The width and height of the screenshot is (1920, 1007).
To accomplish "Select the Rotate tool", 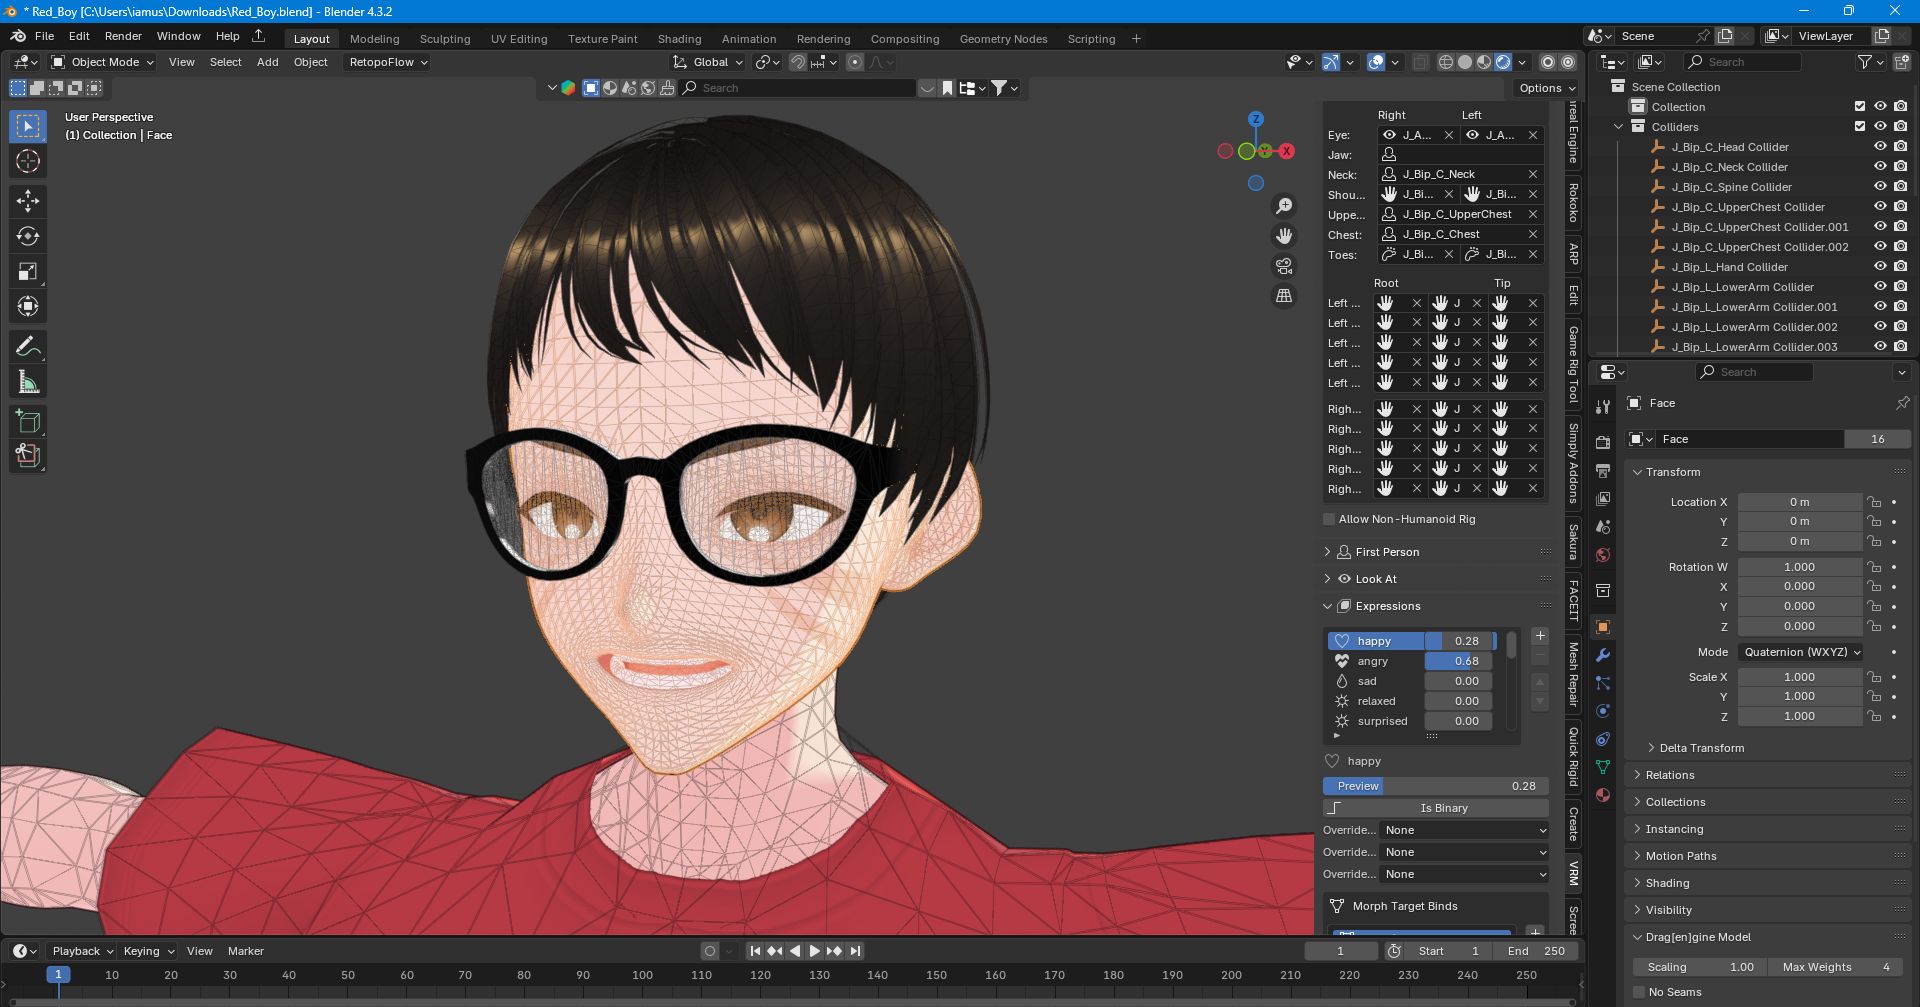I will pos(28,236).
